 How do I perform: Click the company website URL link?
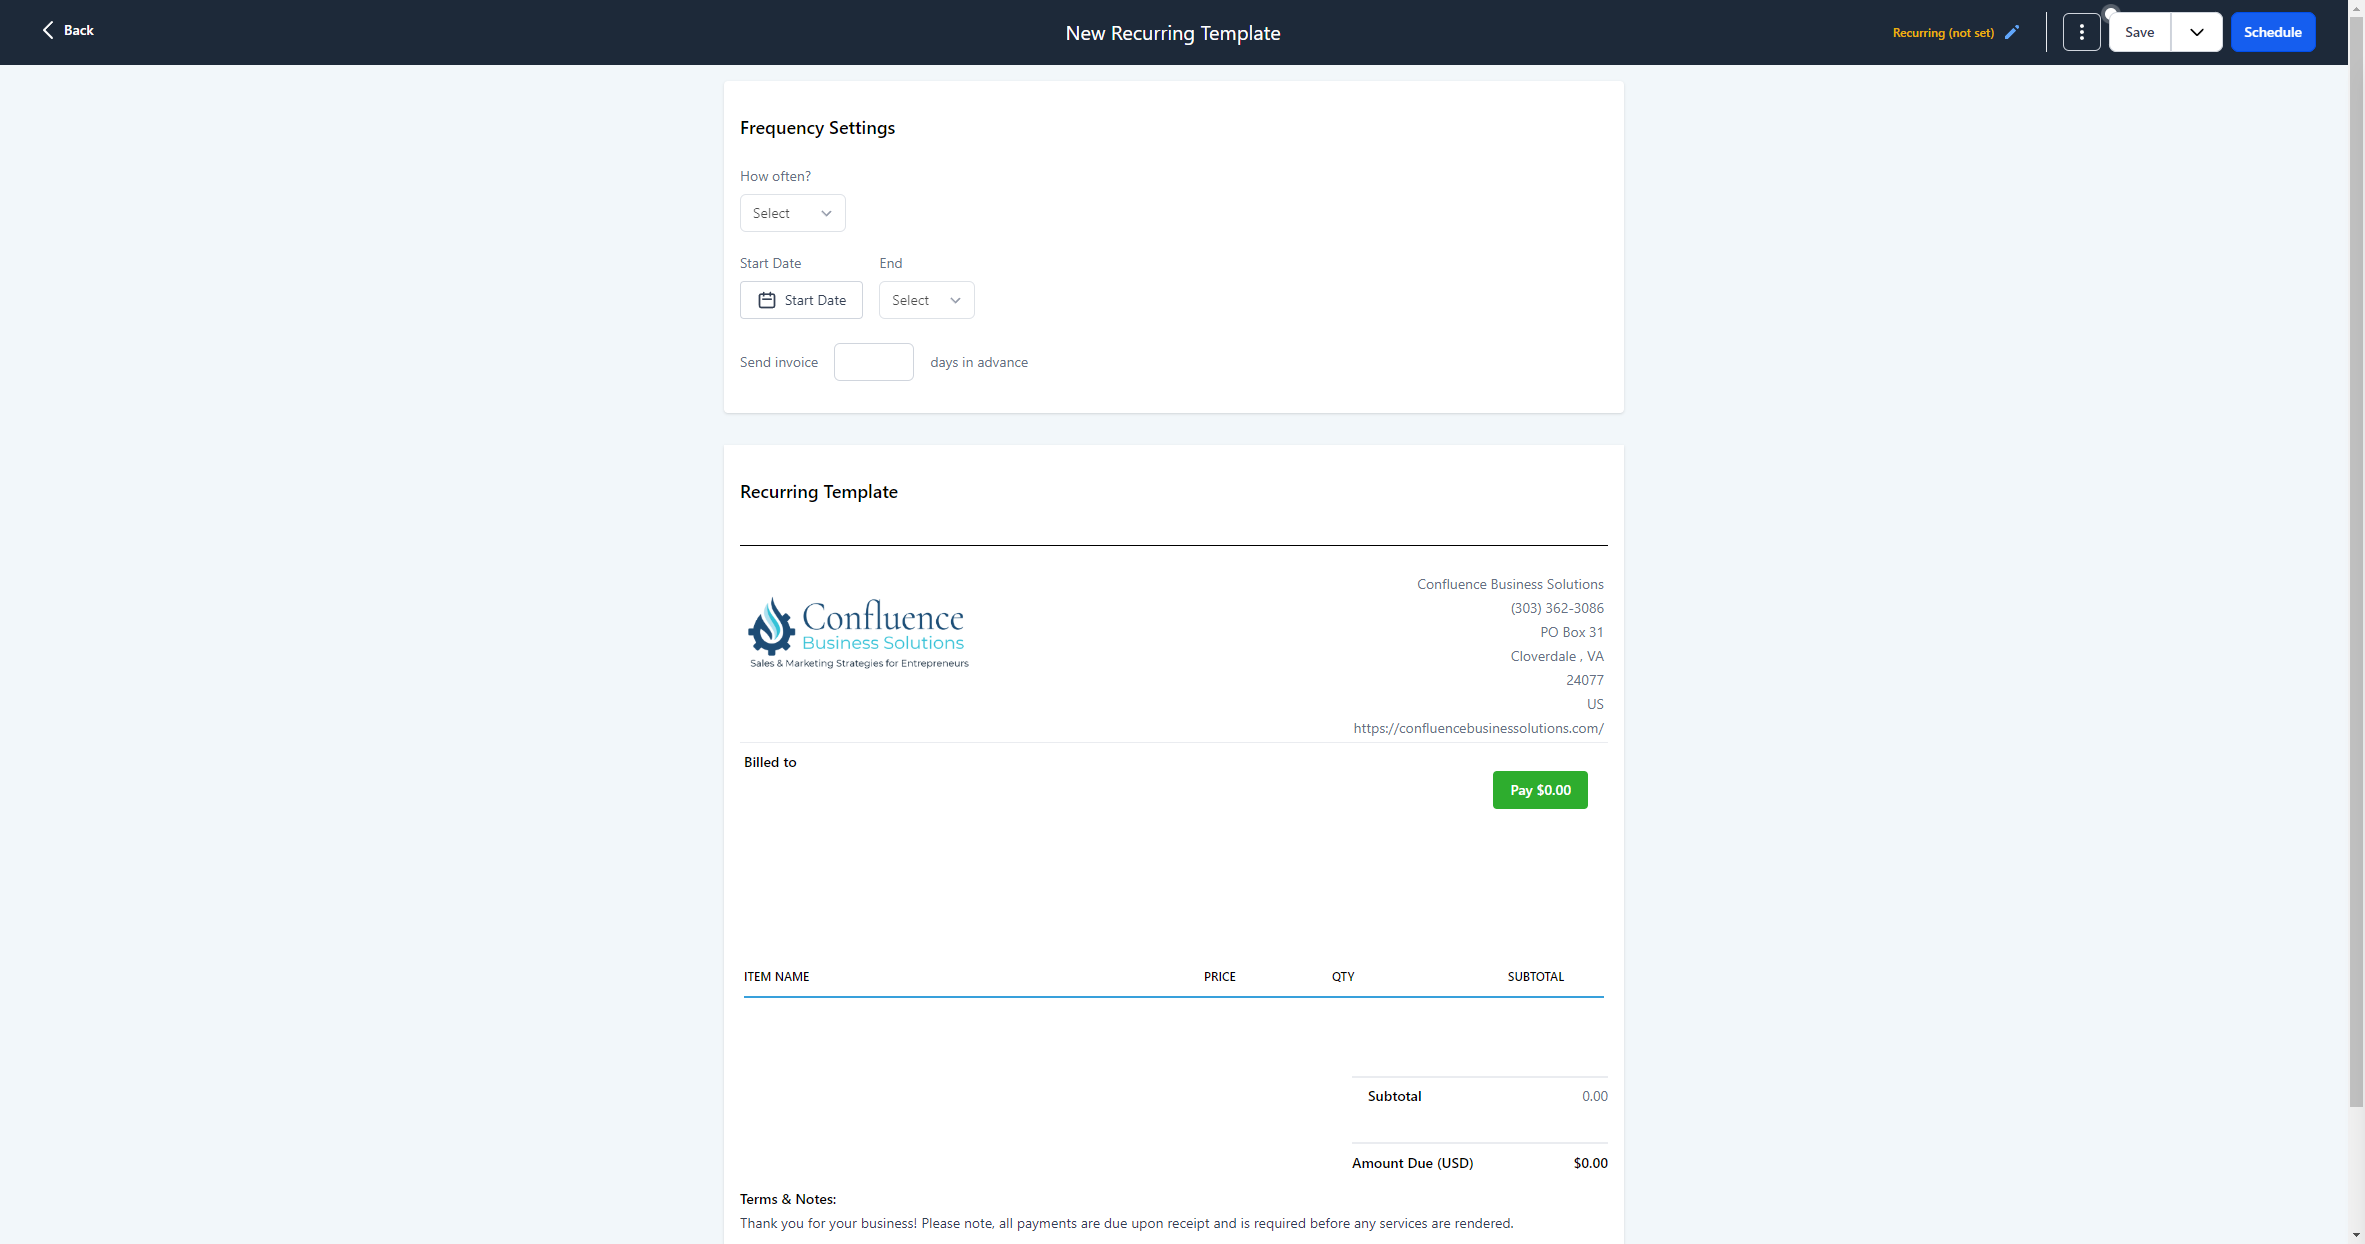1478,728
